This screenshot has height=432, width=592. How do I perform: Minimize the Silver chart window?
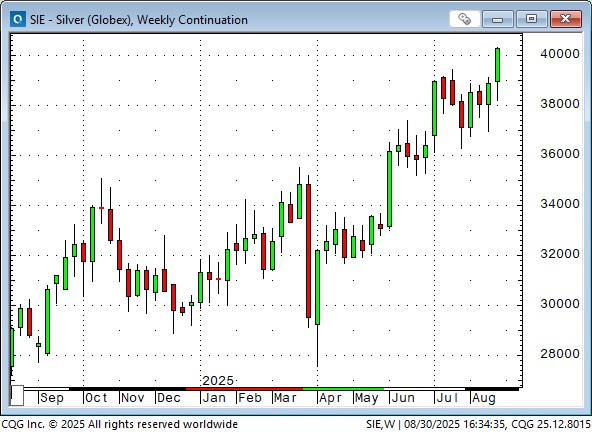tap(497, 19)
